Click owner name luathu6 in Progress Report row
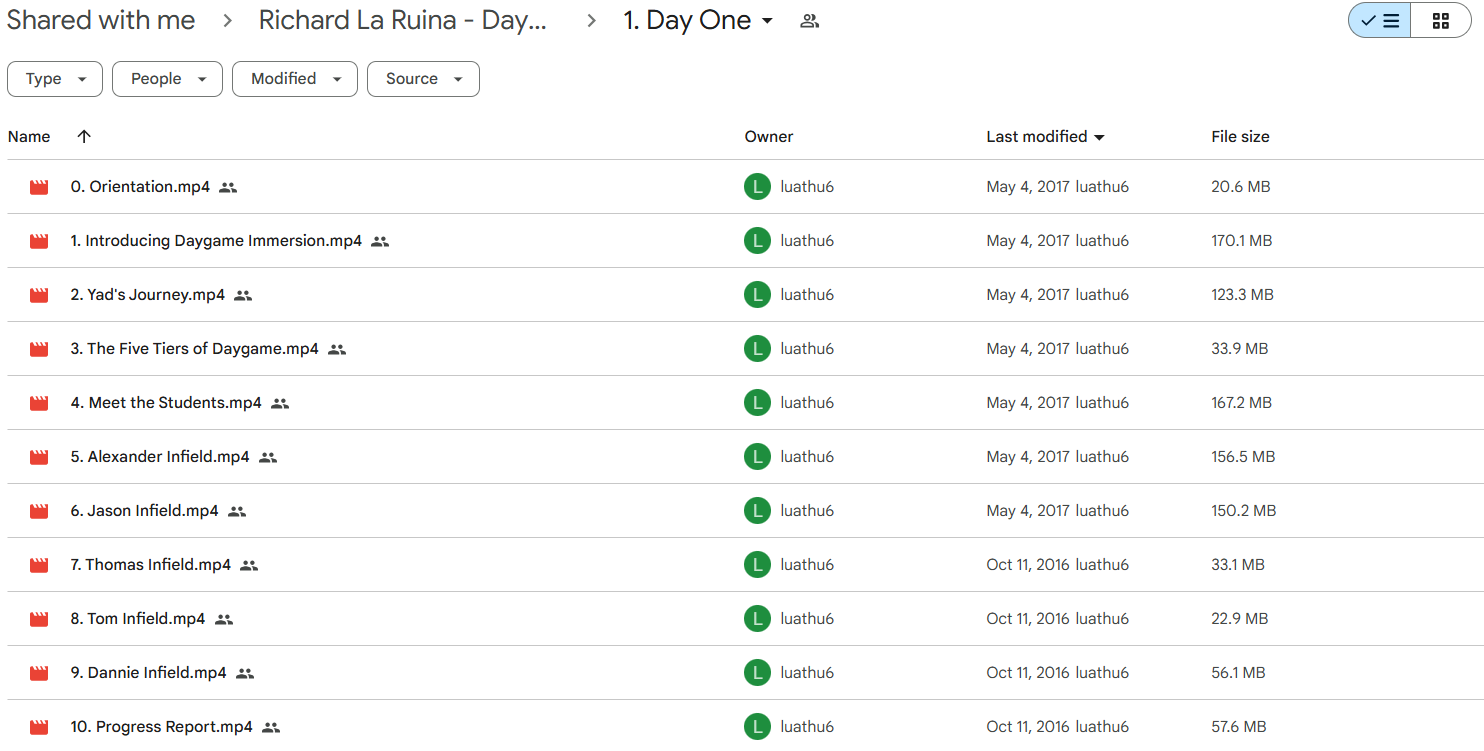Image resolution: width=1484 pixels, height=751 pixels. pyautogui.click(x=807, y=727)
